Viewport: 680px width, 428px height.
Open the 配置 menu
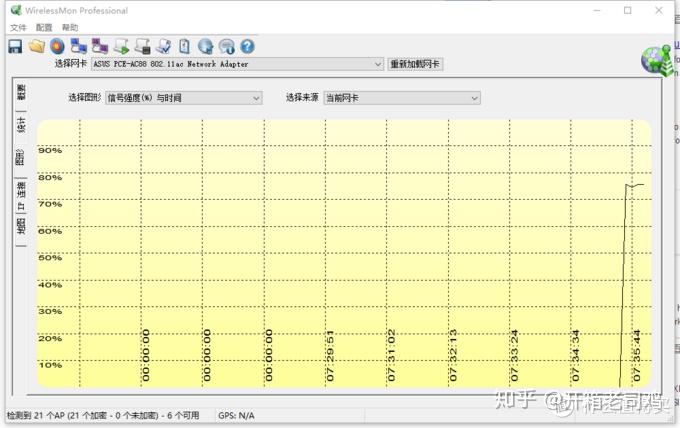(44, 28)
